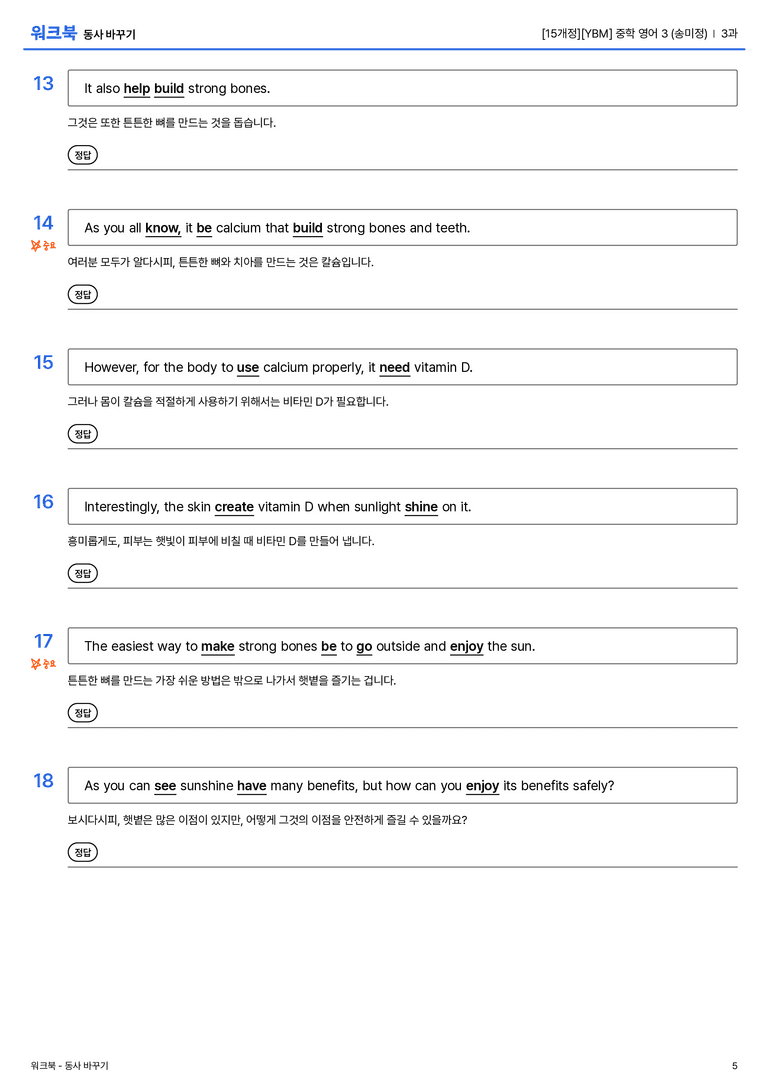This screenshot has height=1087, width=768.
Task: Click page number 5 in the footer
Action: click(x=735, y=1066)
